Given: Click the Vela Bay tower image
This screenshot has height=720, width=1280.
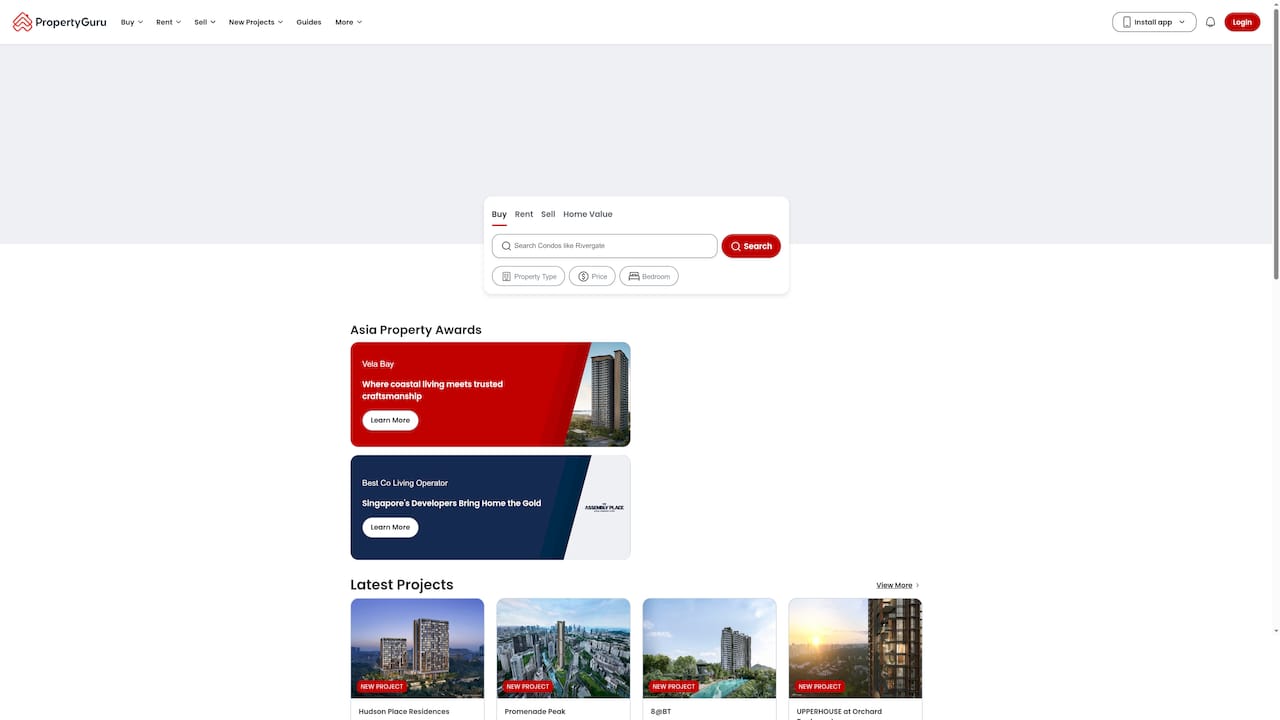Looking at the screenshot, I should (x=600, y=394).
